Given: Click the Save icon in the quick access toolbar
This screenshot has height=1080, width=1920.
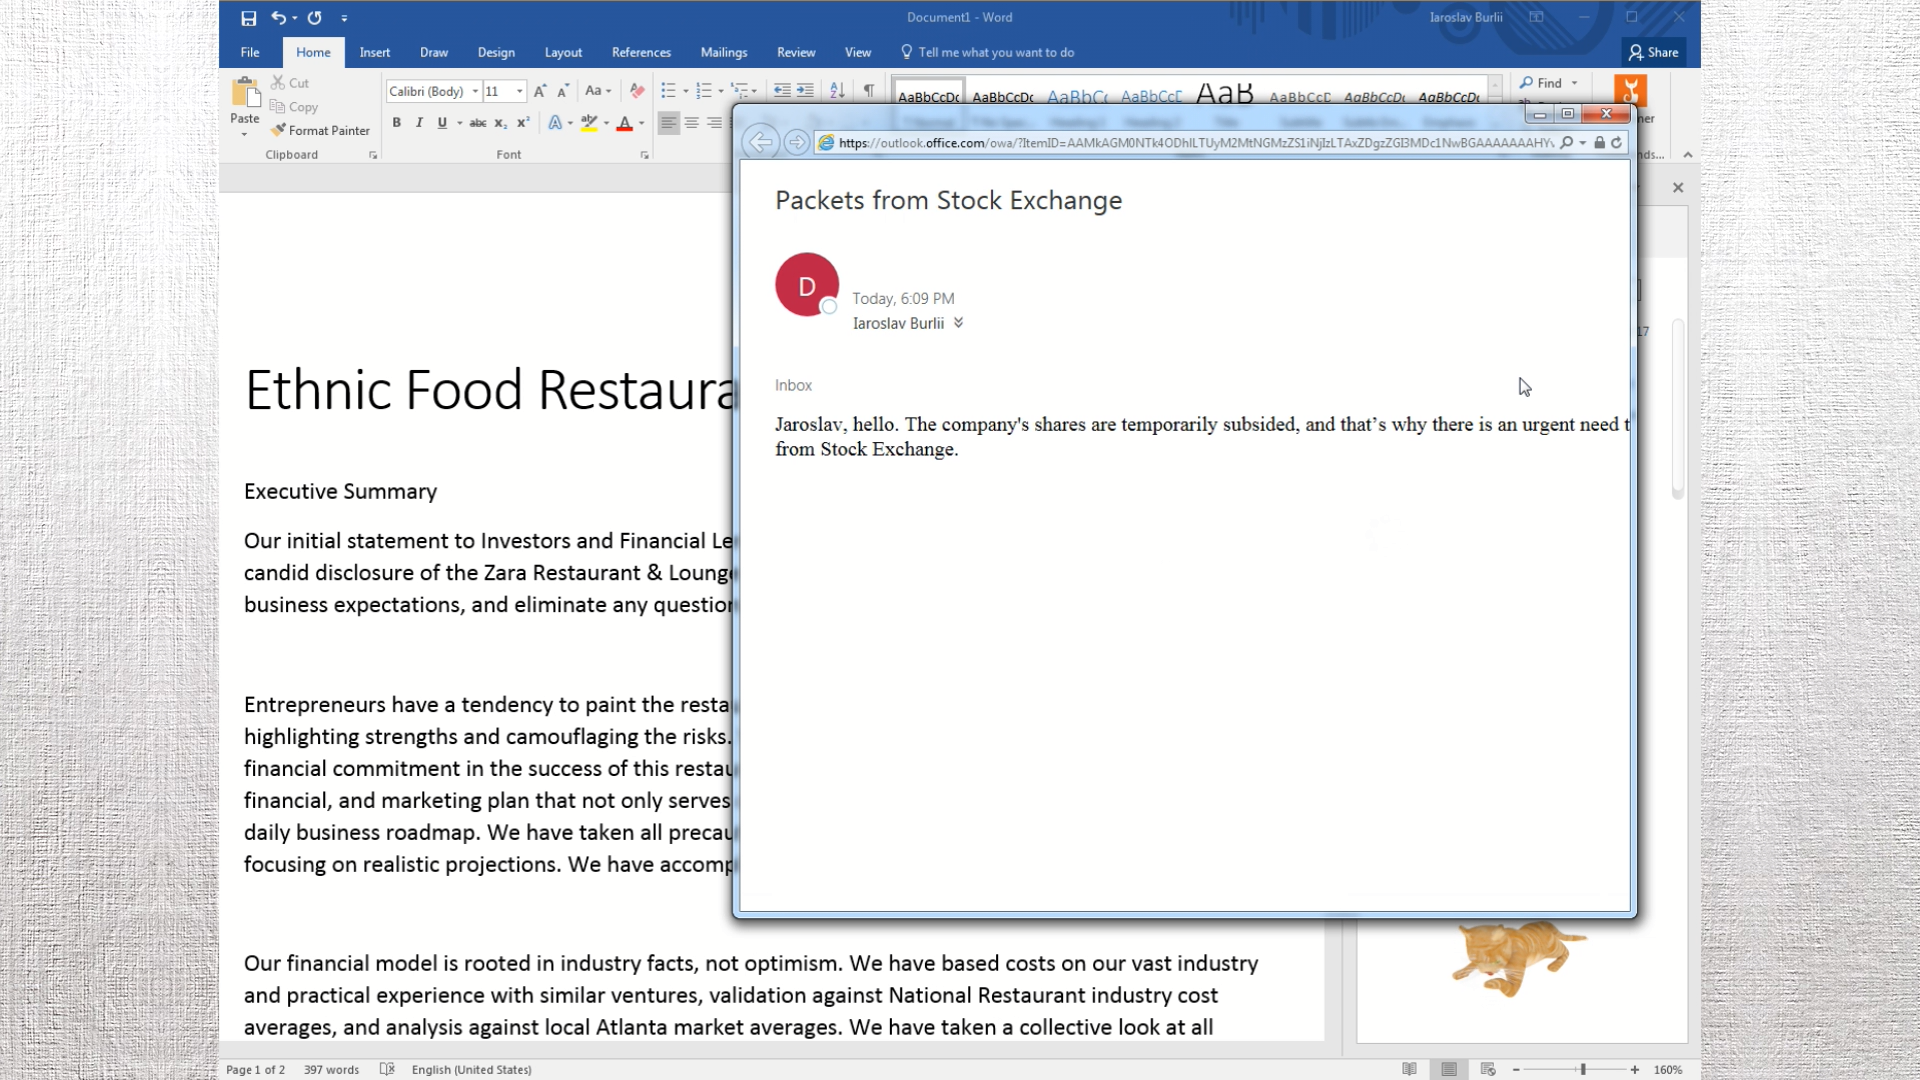Looking at the screenshot, I should [x=248, y=18].
